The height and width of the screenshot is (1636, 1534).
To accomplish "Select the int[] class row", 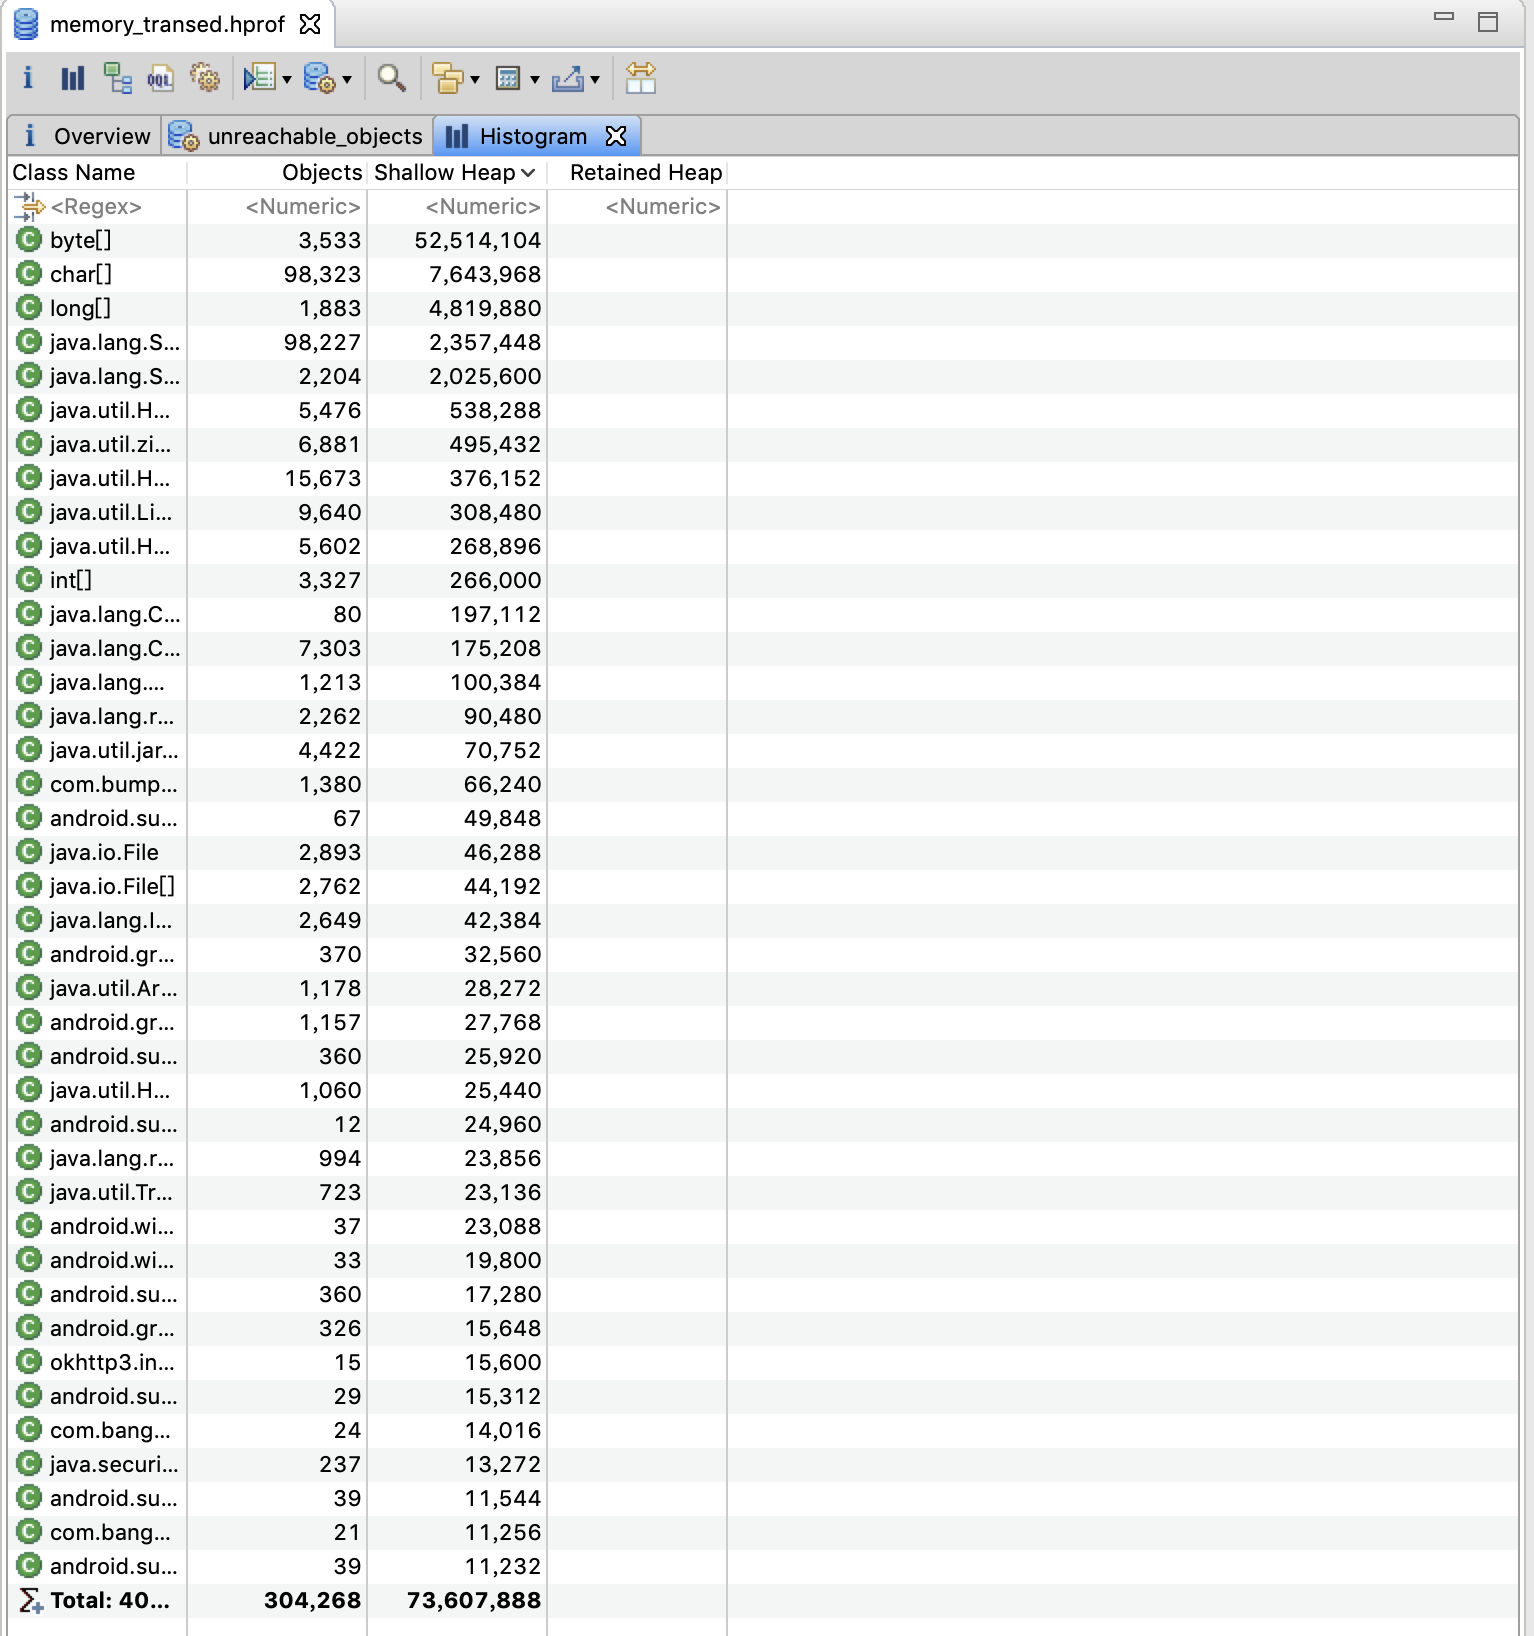I will 763,580.
